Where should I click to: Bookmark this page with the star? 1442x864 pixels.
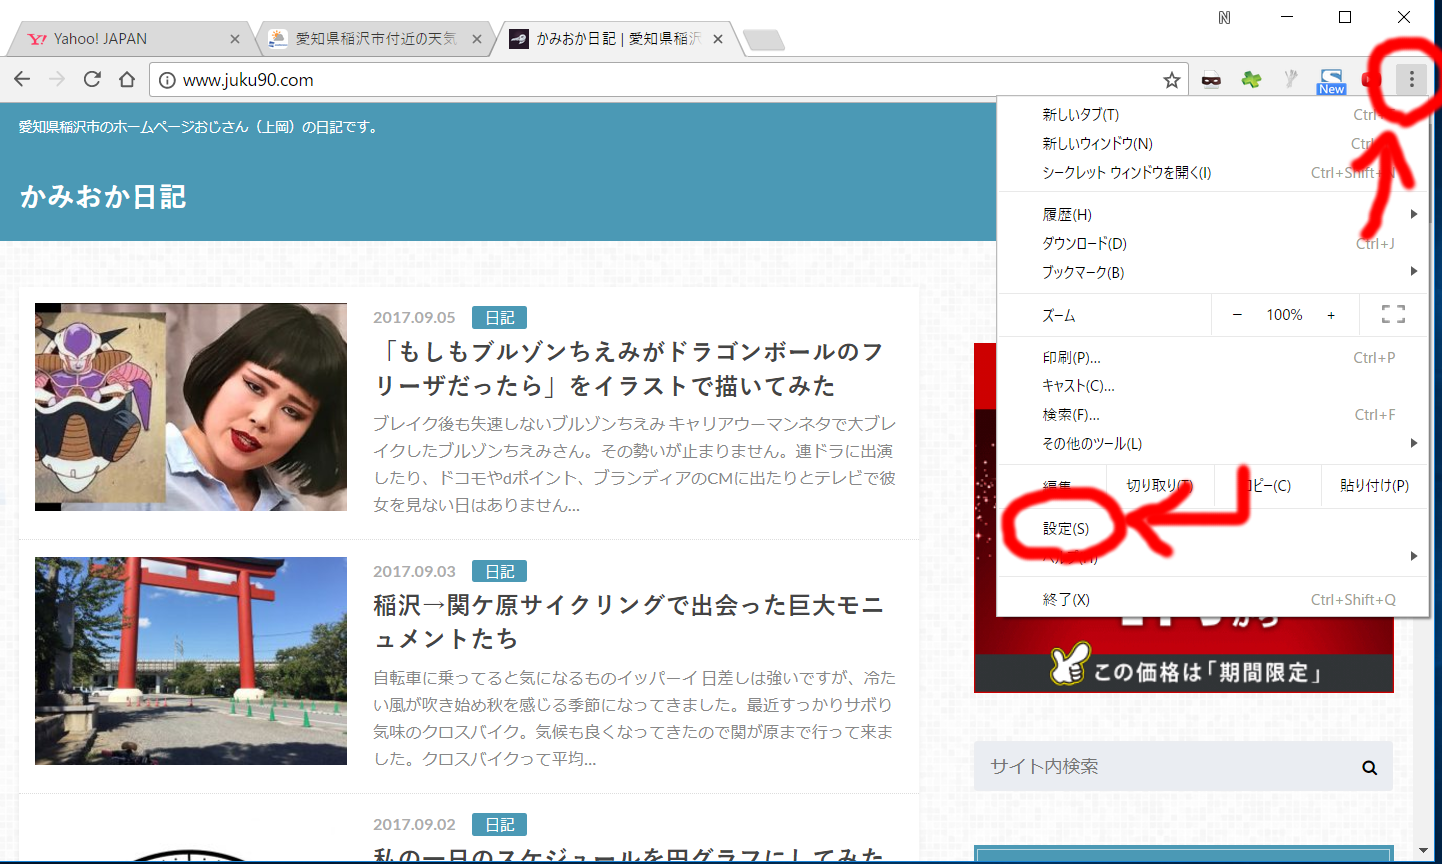[1172, 80]
